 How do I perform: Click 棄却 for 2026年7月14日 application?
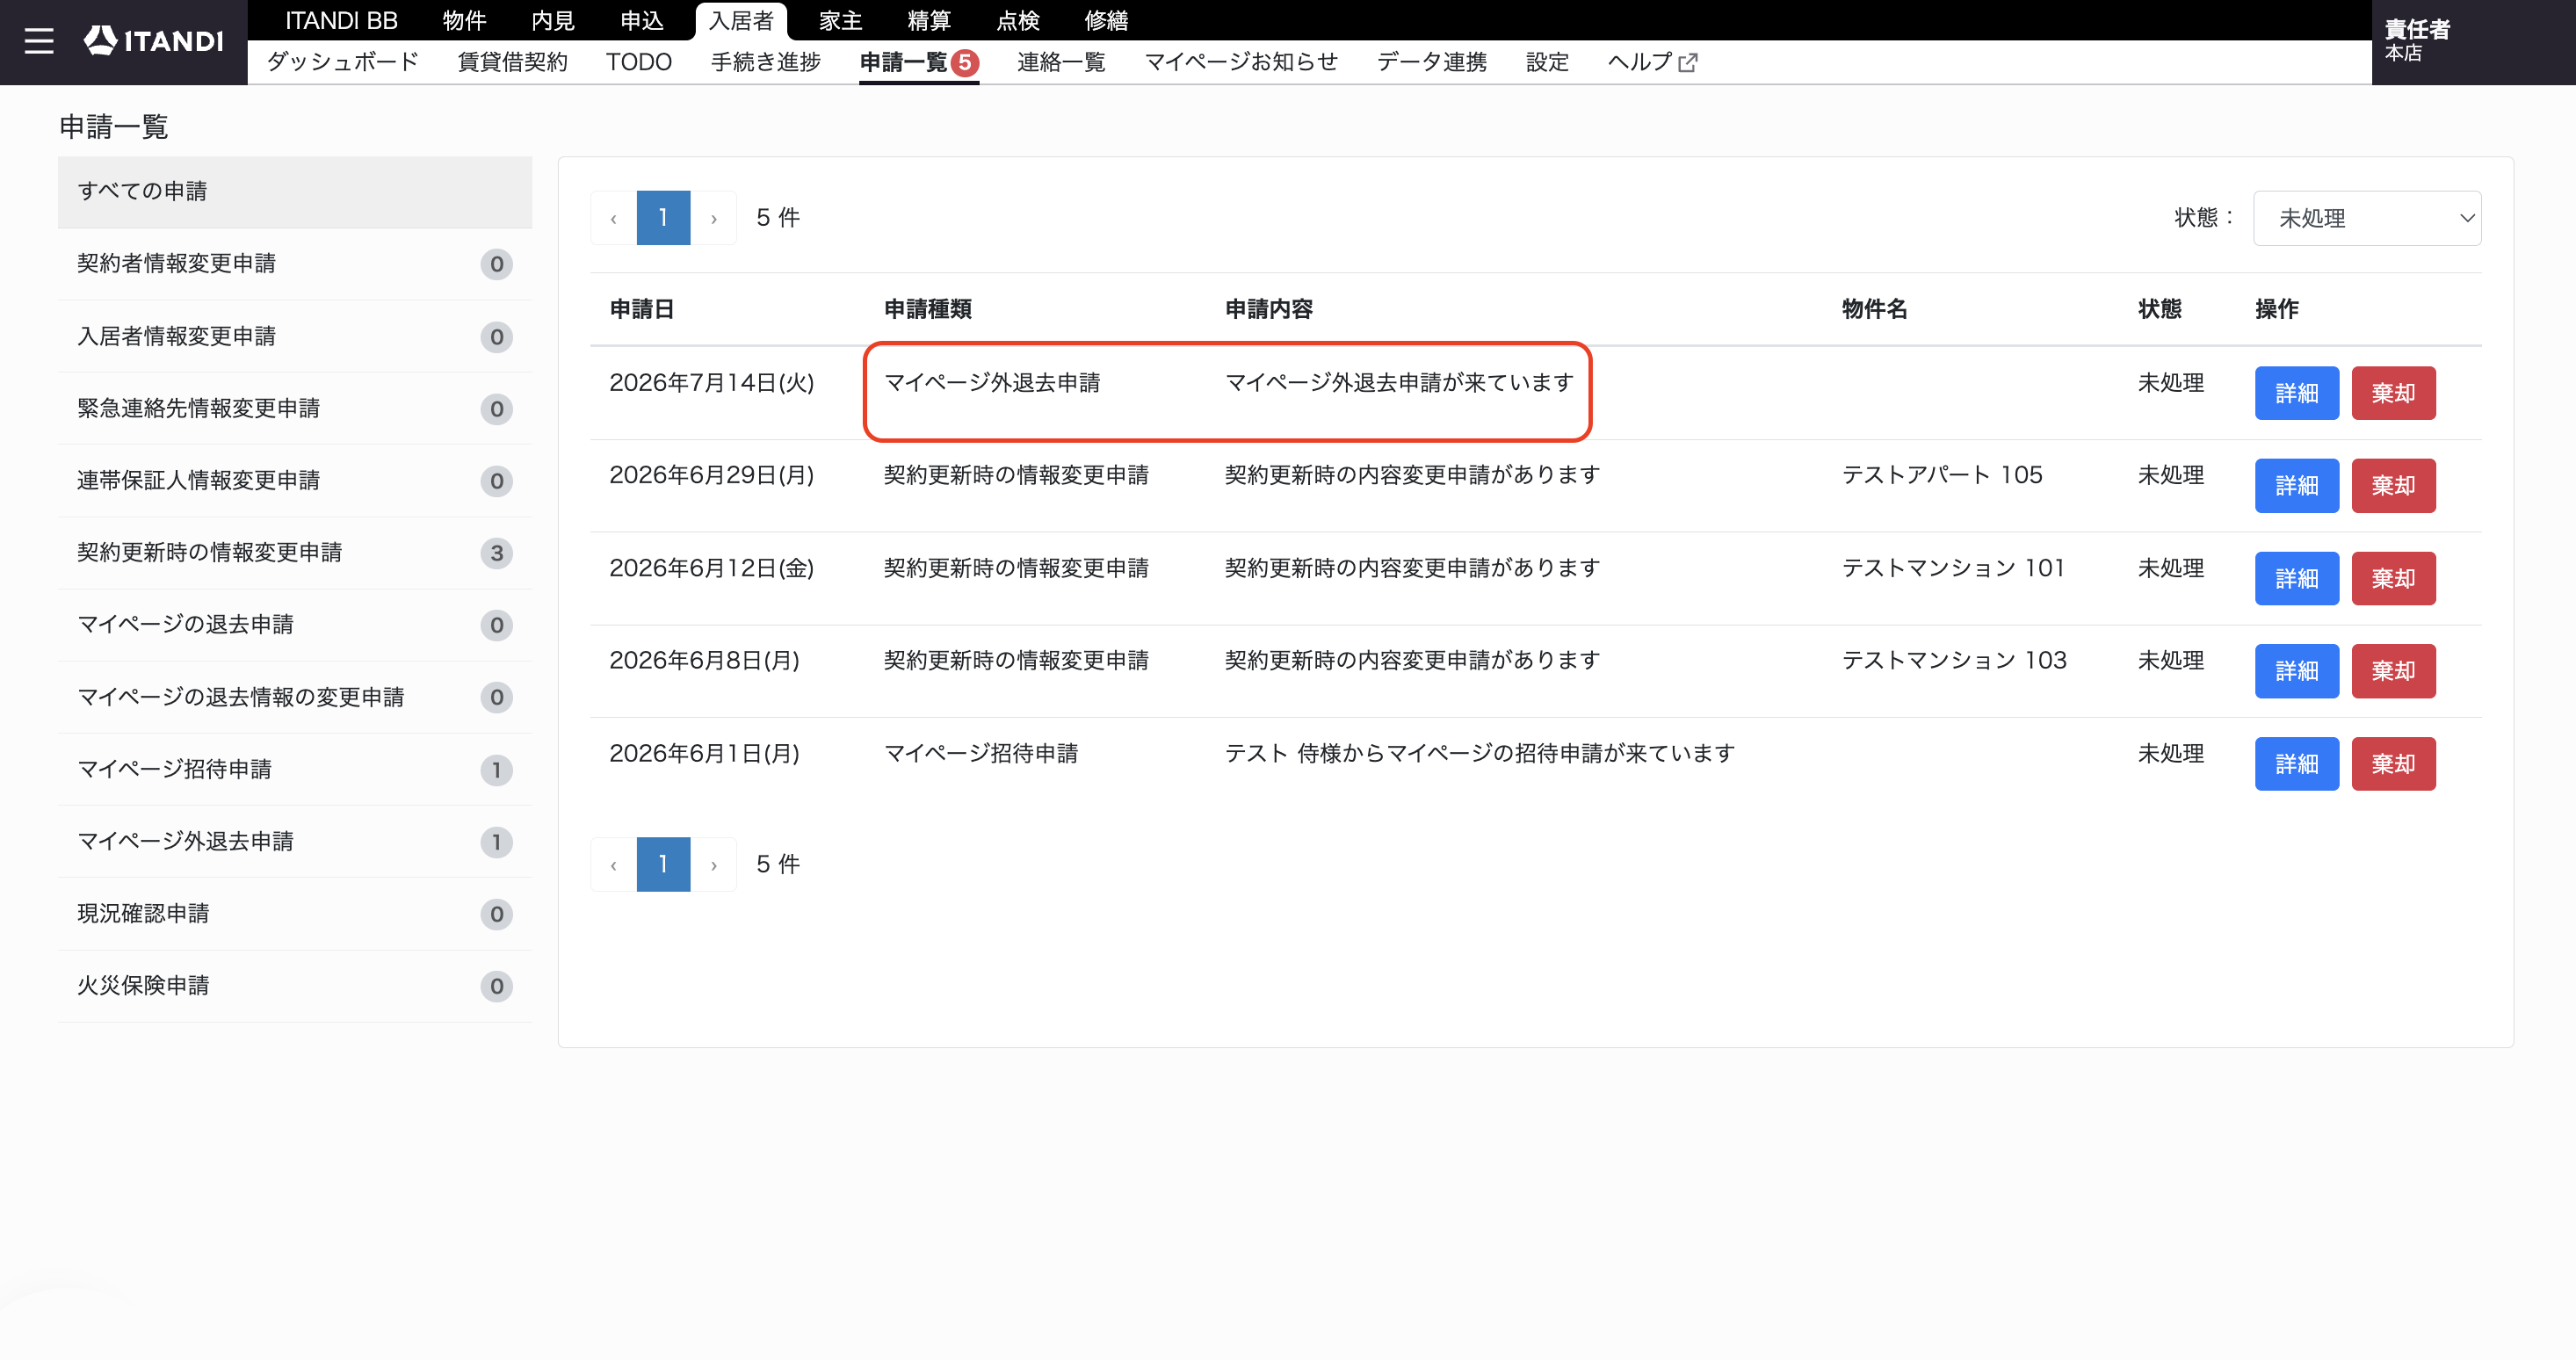coord(2393,393)
